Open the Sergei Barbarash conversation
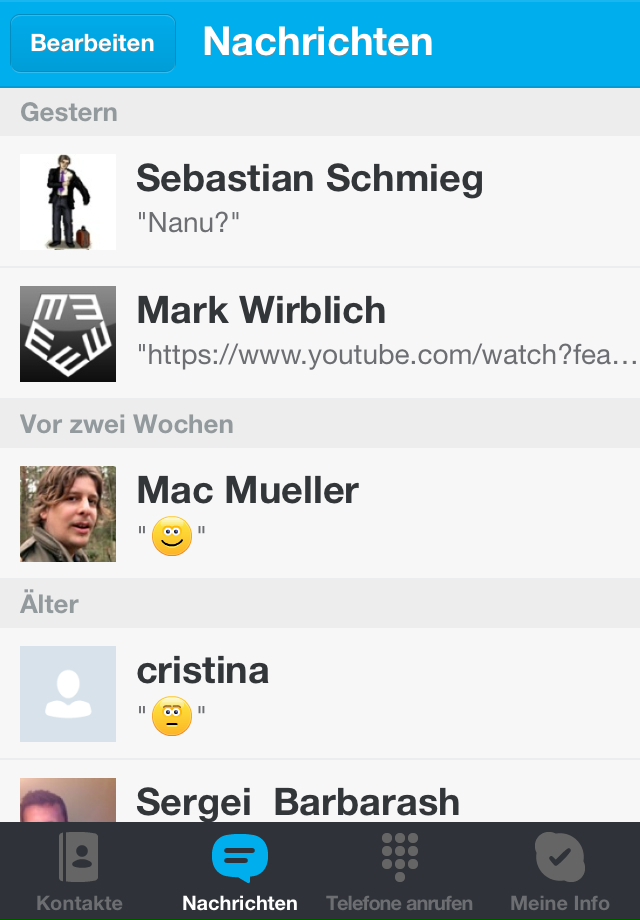640x920 pixels. click(298, 802)
